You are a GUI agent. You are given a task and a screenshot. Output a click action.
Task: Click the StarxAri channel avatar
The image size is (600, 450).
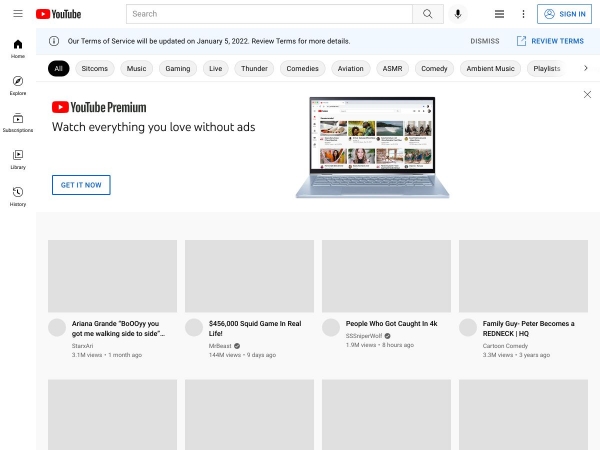click(x=57, y=328)
